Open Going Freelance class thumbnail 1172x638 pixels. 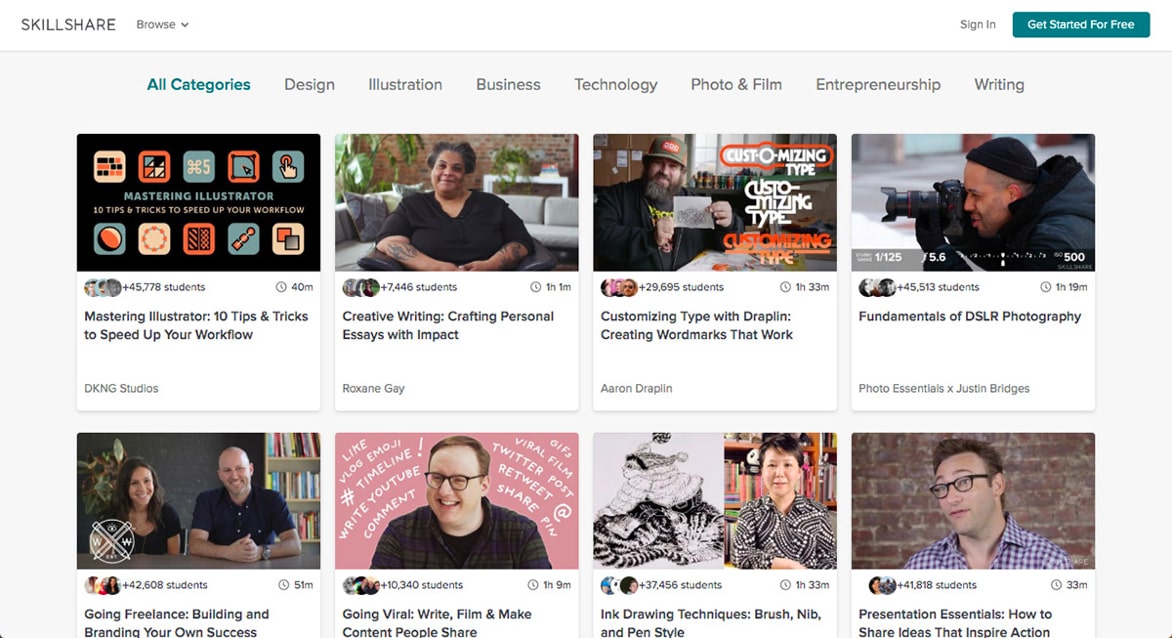(x=199, y=501)
